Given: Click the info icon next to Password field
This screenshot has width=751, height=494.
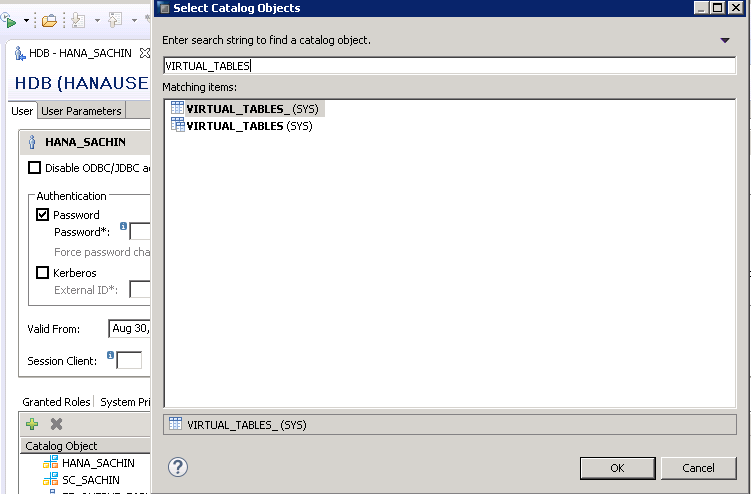Looking at the screenshot, I should click(123, 226).
